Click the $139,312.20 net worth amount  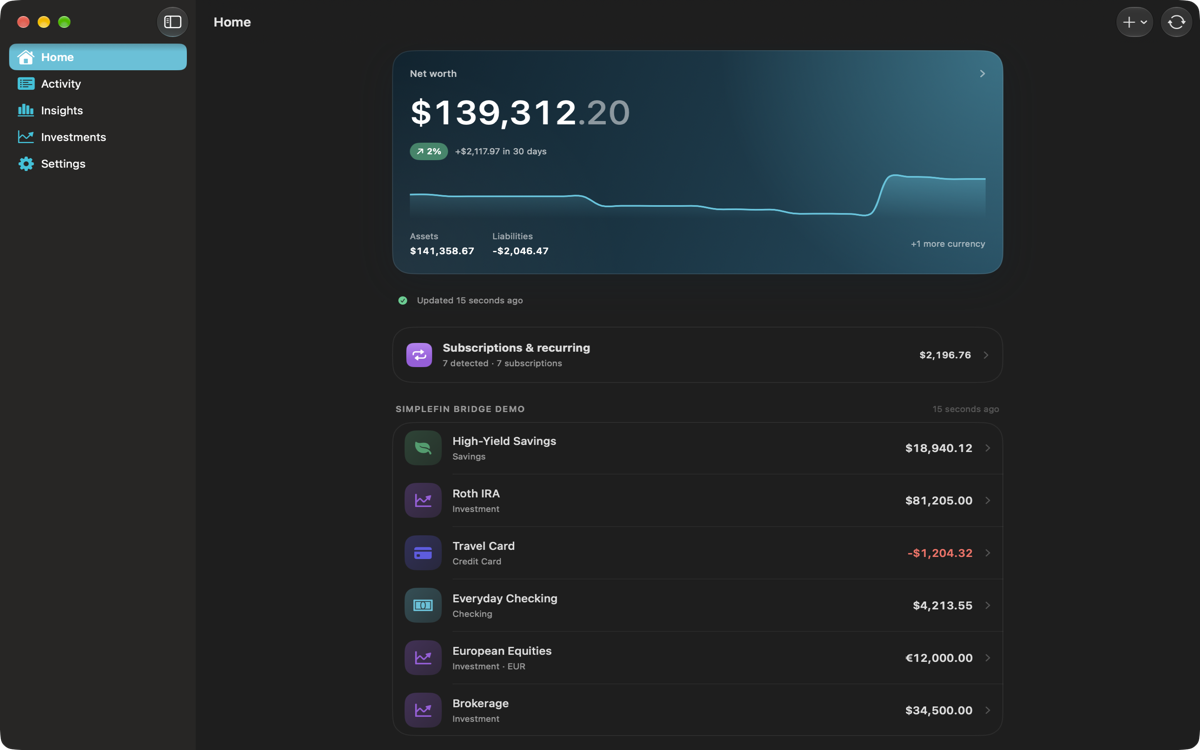tap(520, 112)
